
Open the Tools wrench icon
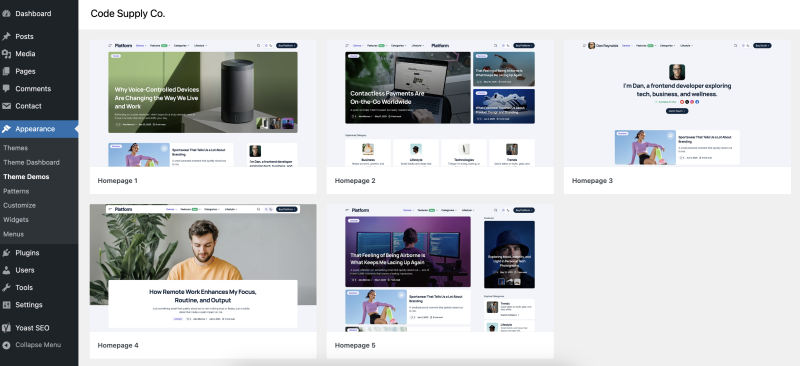coord(6,287)
